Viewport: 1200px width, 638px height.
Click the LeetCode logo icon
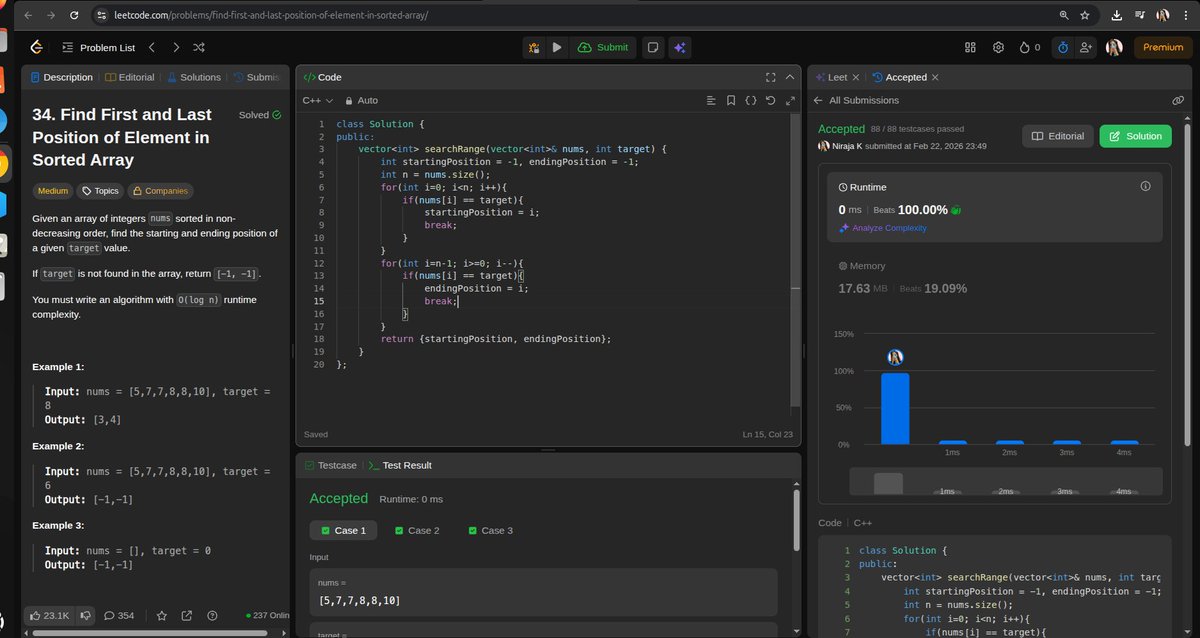coord(37,47)
